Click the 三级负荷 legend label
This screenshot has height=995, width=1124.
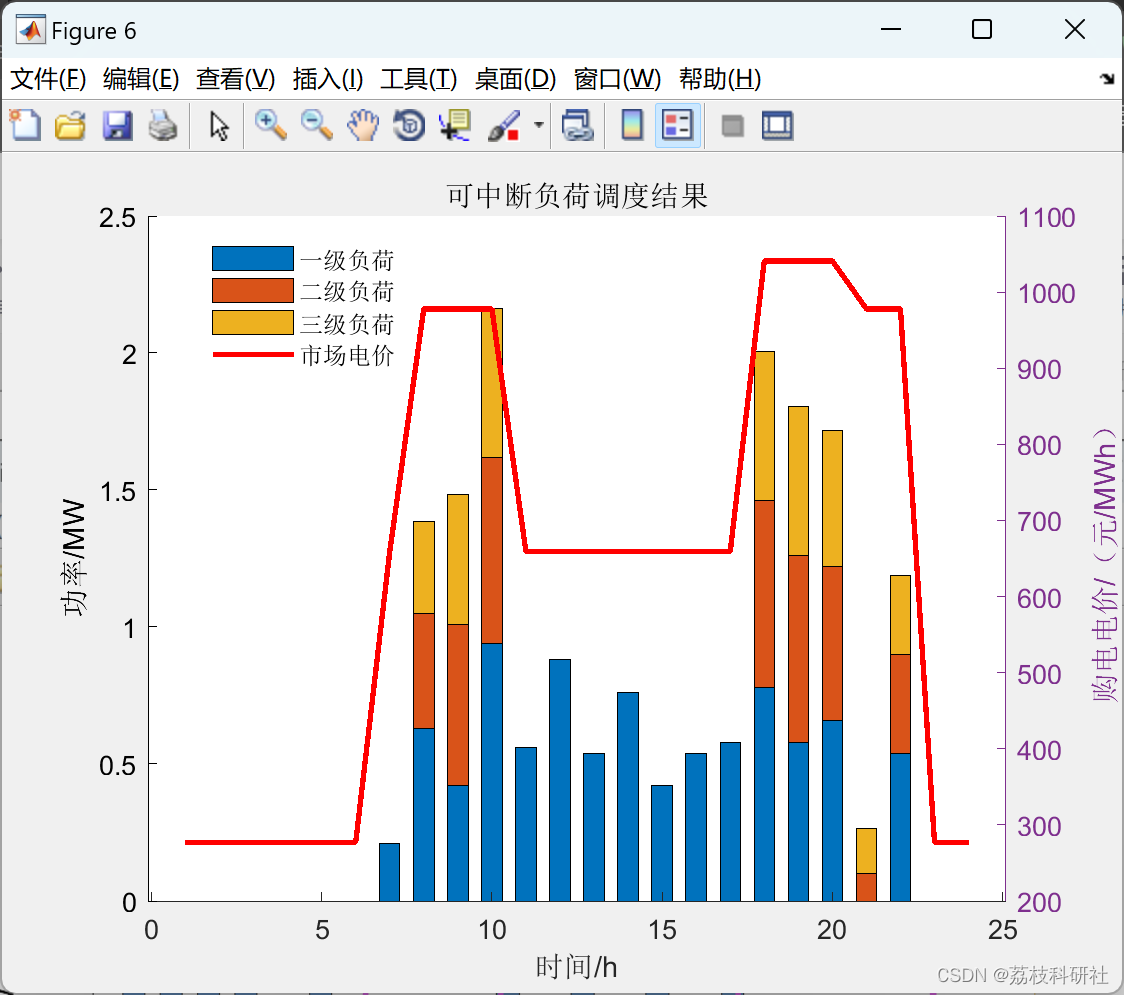coord(347,324)
